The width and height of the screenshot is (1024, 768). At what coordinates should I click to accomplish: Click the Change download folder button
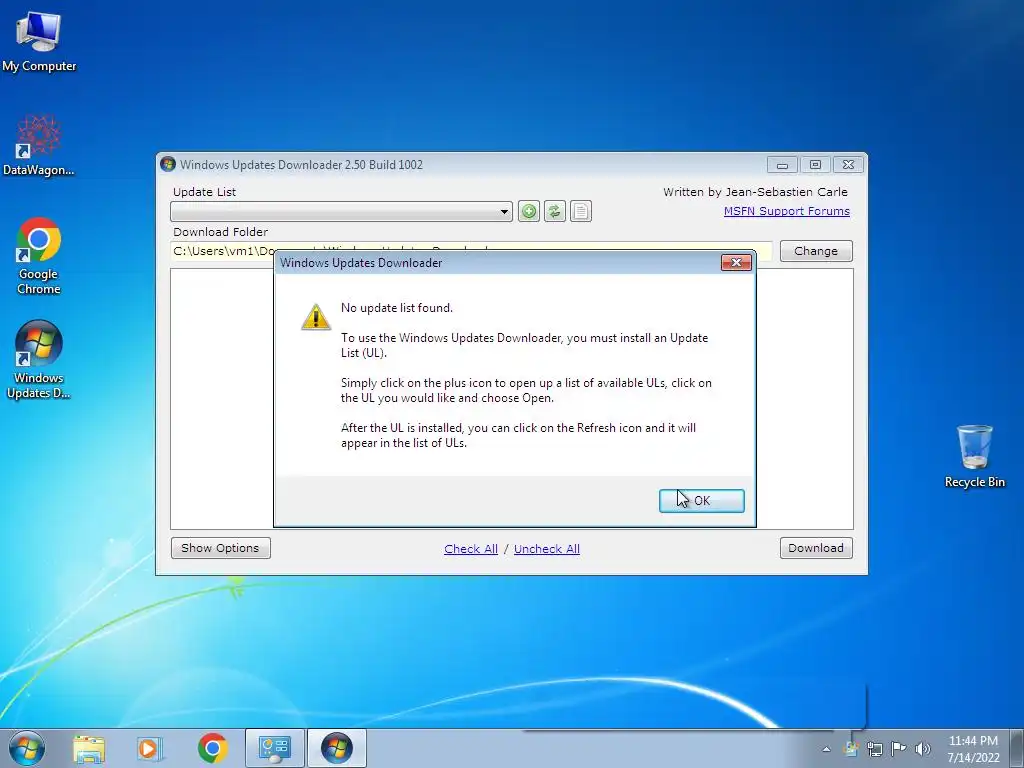pyautogui.click(x=816, y=251)
